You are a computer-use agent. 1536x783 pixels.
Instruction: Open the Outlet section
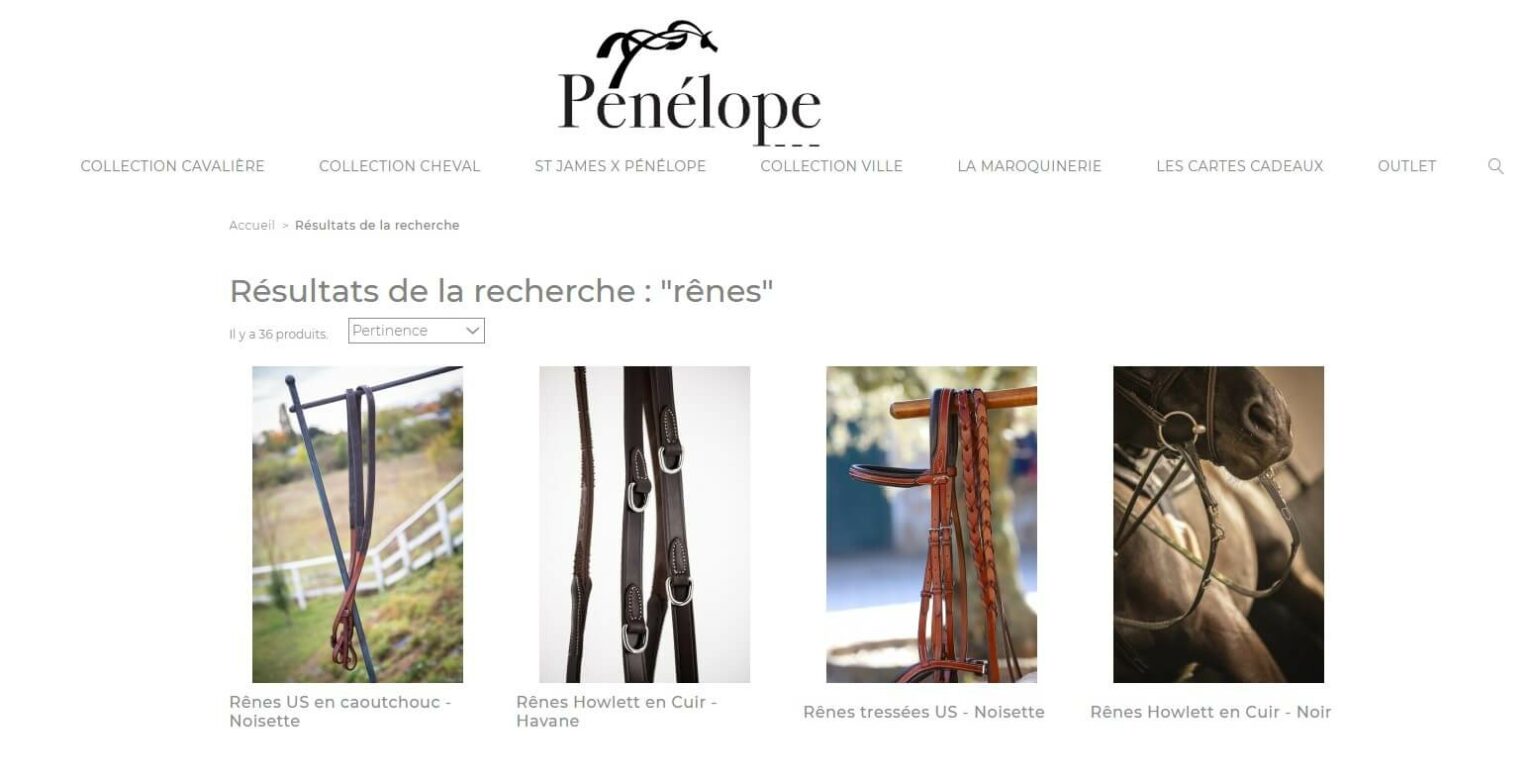(x=1406, y=166)
